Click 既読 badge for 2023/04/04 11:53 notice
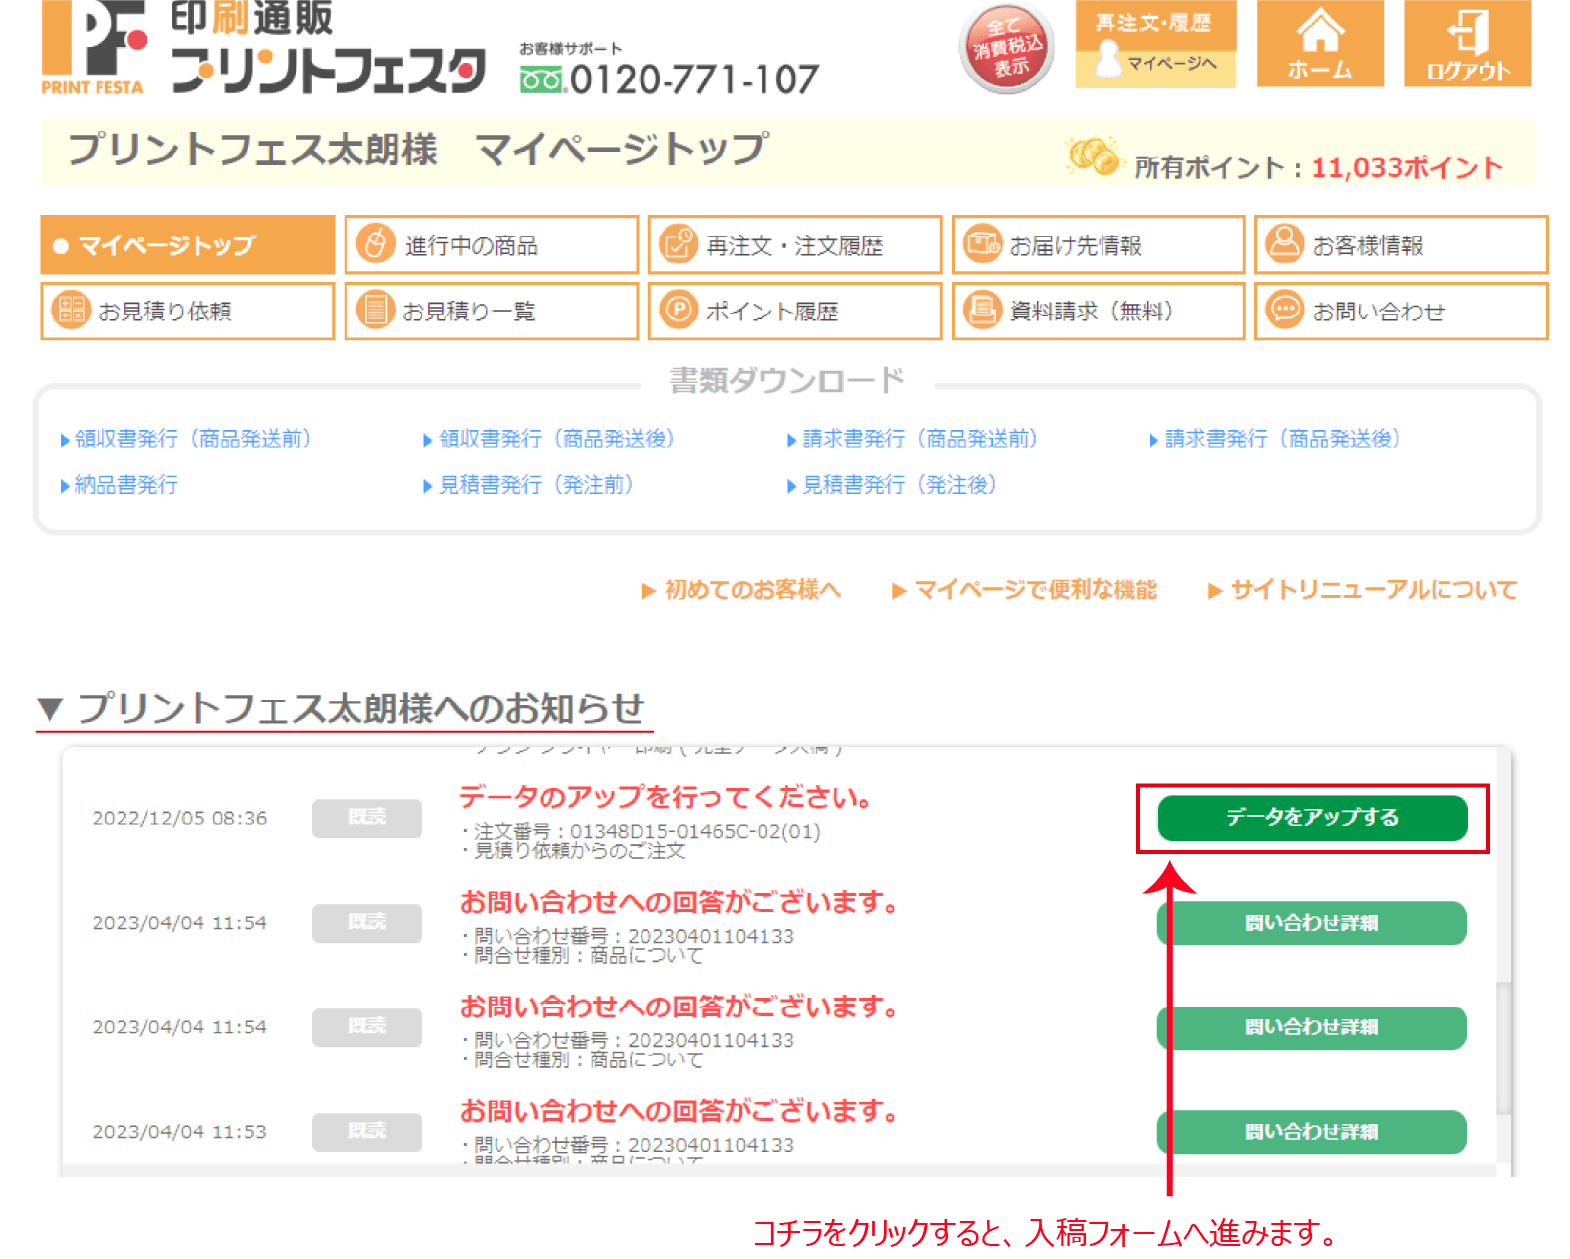This screenshot has height=1259, width=1570. (367, 1132)
